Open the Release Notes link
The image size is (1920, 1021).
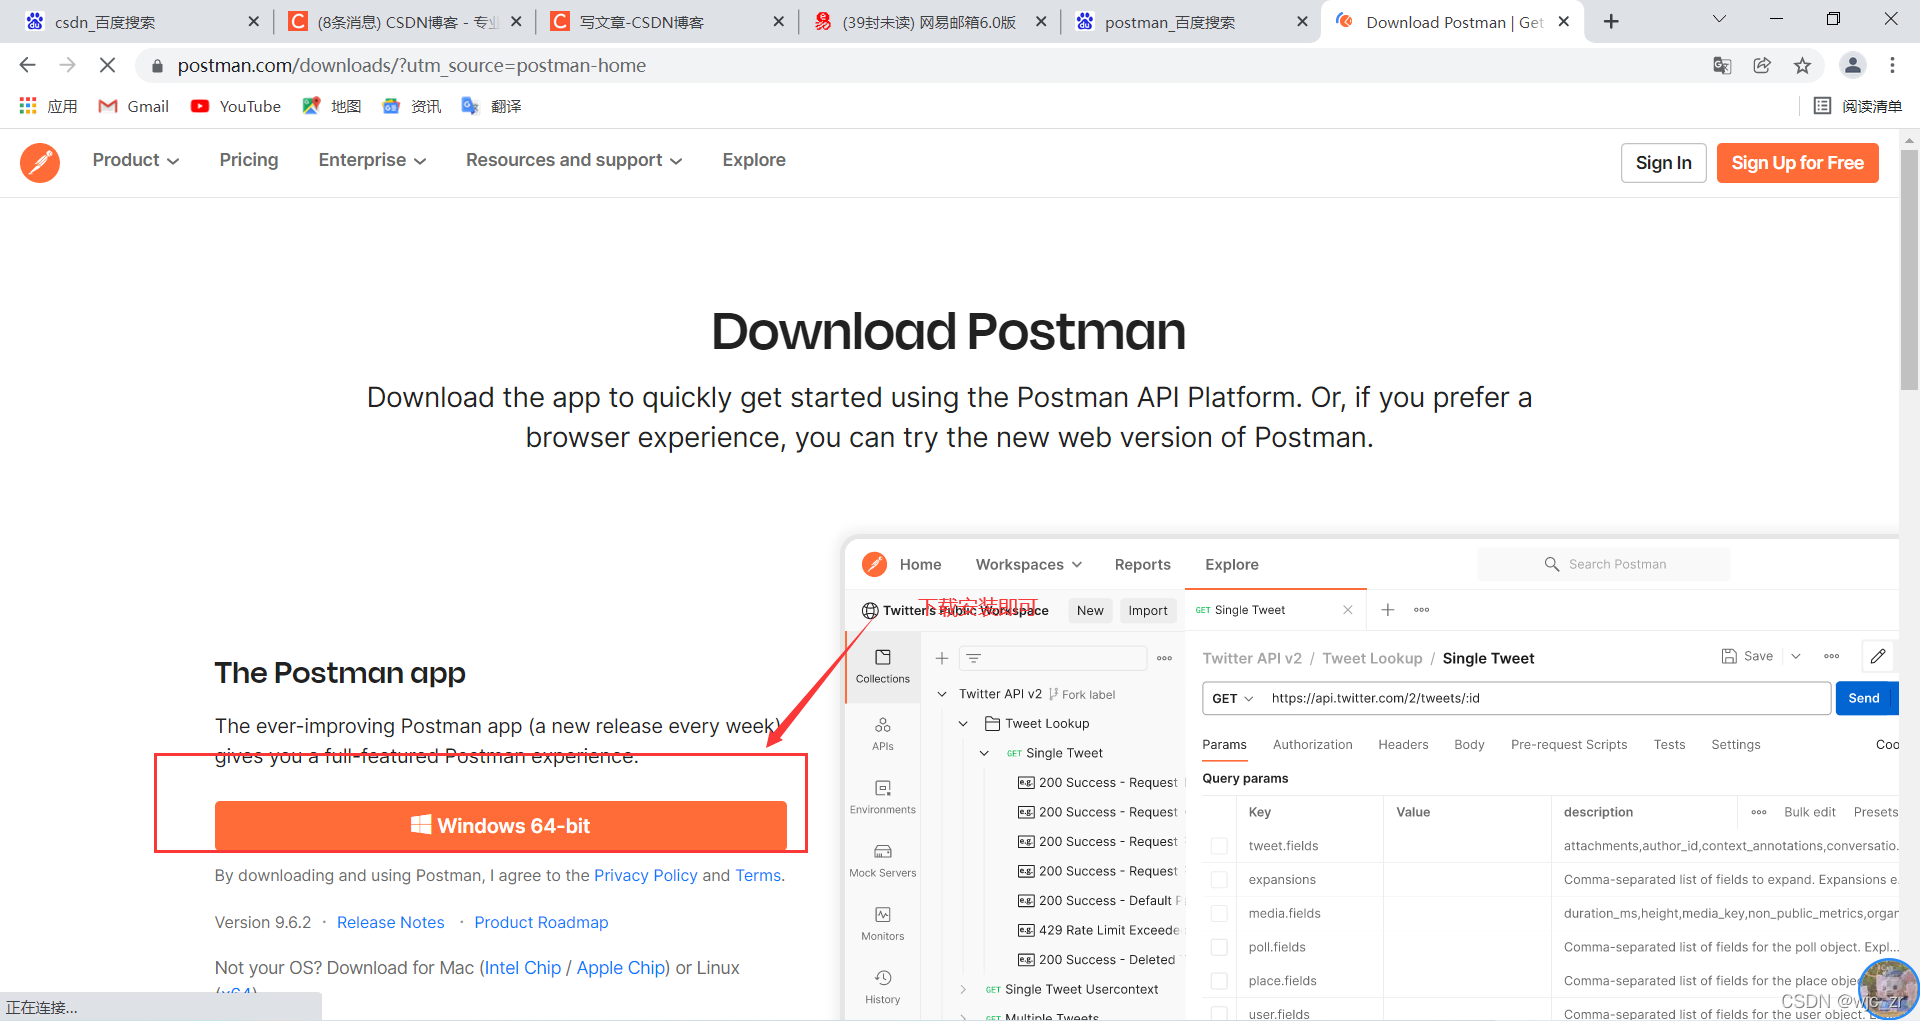(x=390, y=922)
